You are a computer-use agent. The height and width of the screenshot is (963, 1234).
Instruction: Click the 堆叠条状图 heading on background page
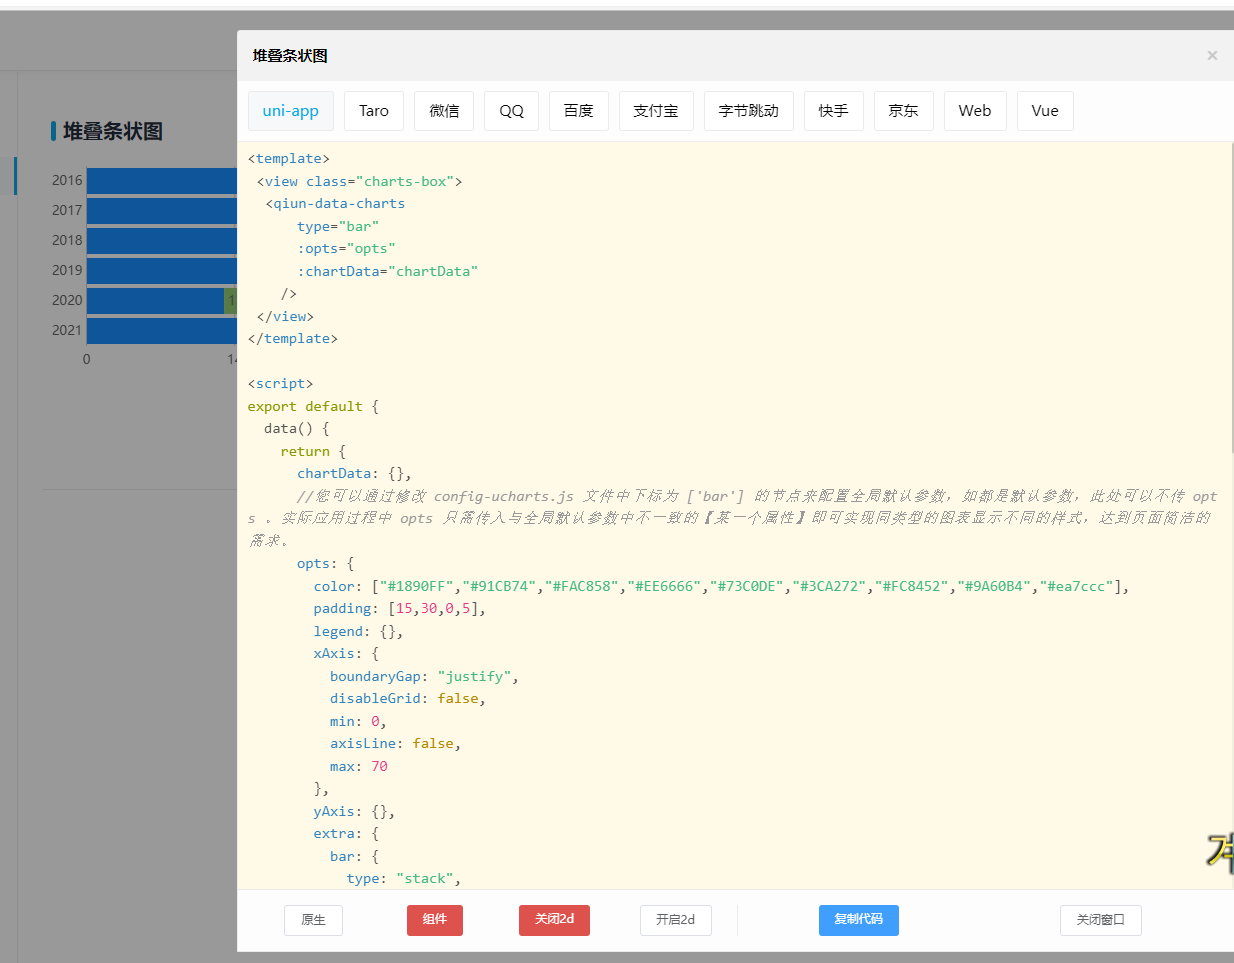(112, 131)
